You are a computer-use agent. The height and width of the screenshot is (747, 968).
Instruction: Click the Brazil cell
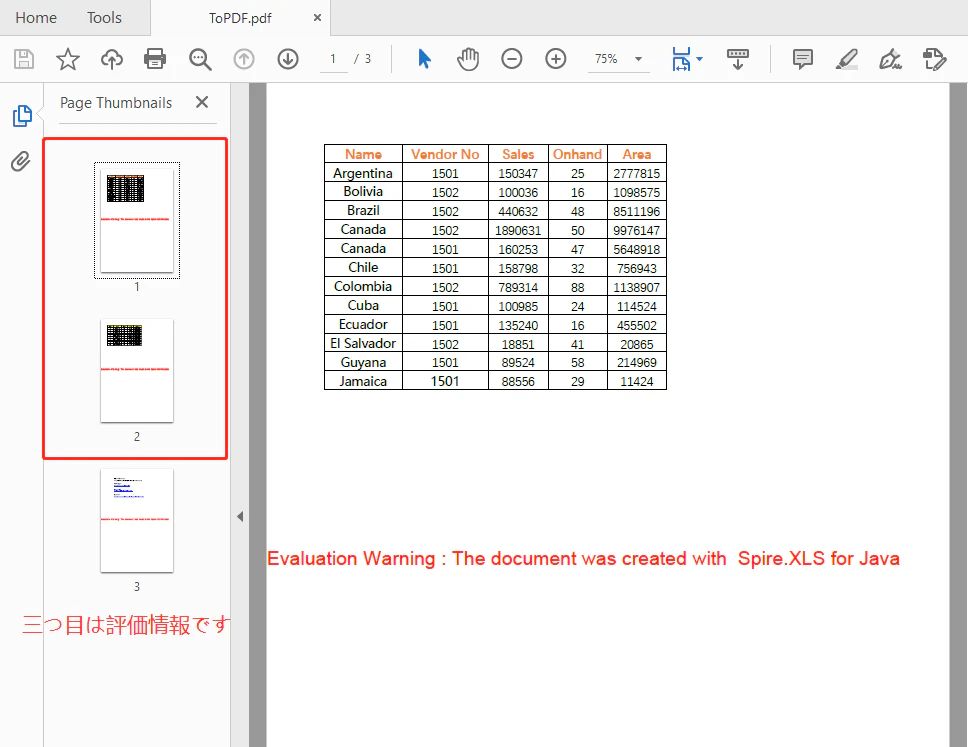coord(363,211)
